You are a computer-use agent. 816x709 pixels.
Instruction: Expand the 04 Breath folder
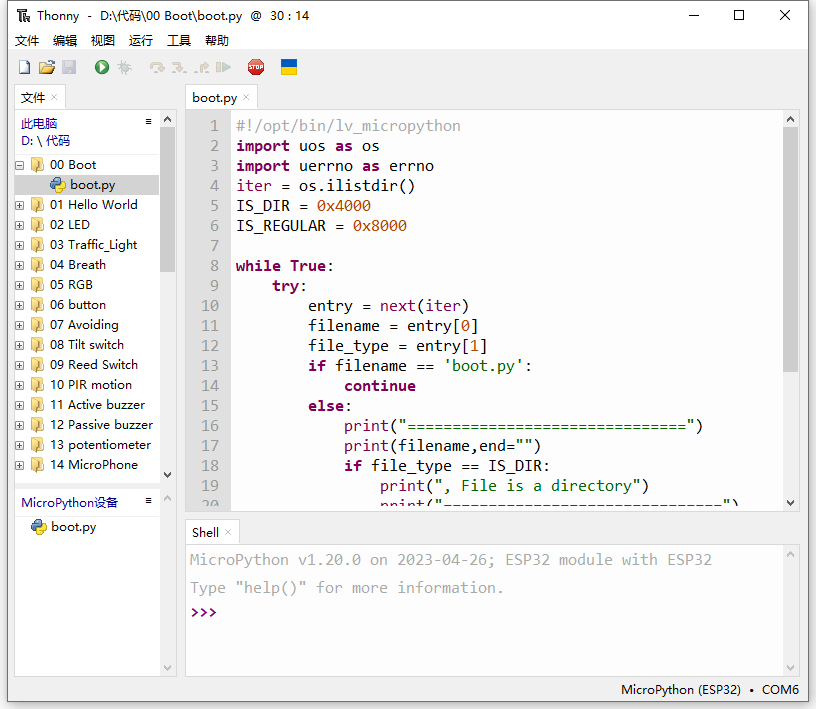(20, 265)
